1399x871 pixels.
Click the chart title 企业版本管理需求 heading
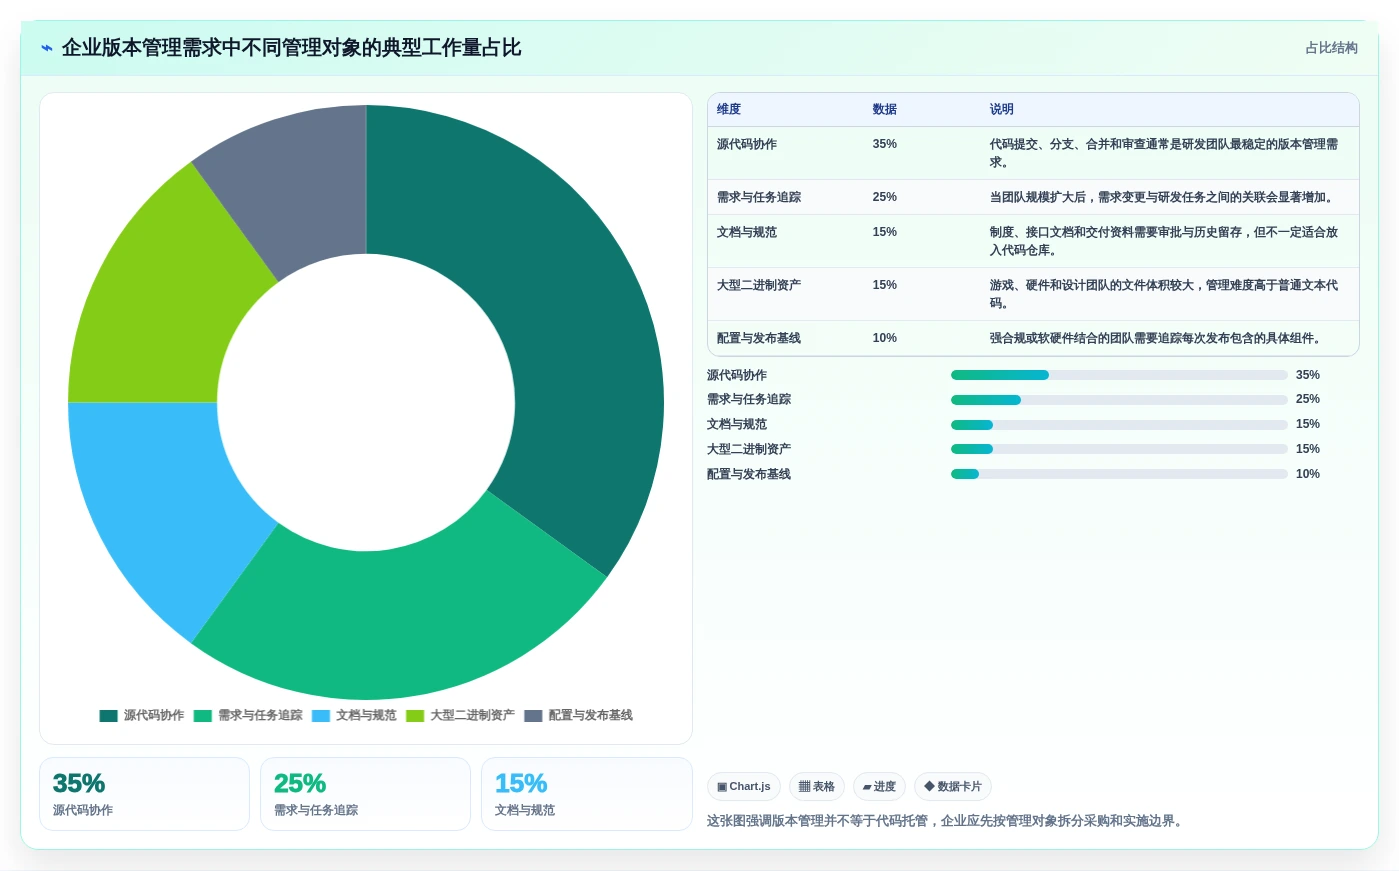[x=291, y=48]
